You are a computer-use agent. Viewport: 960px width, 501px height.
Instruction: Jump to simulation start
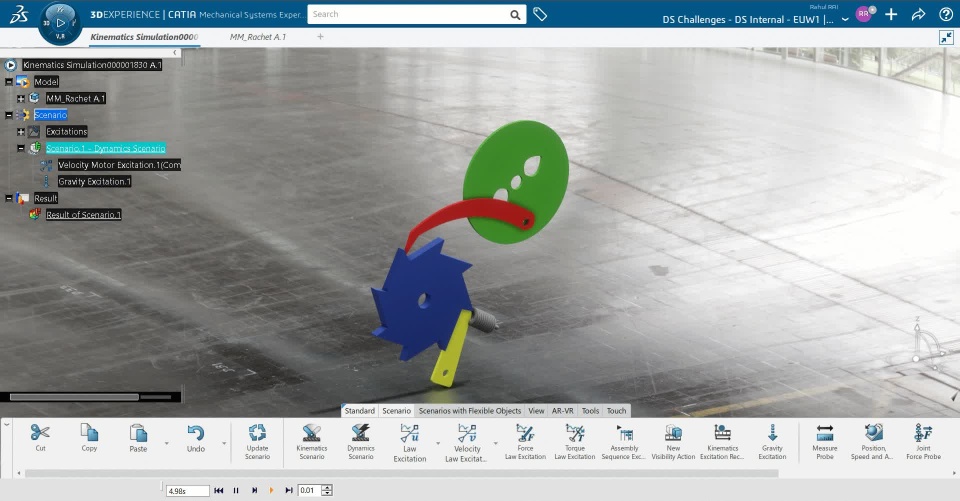coord(219,490)
